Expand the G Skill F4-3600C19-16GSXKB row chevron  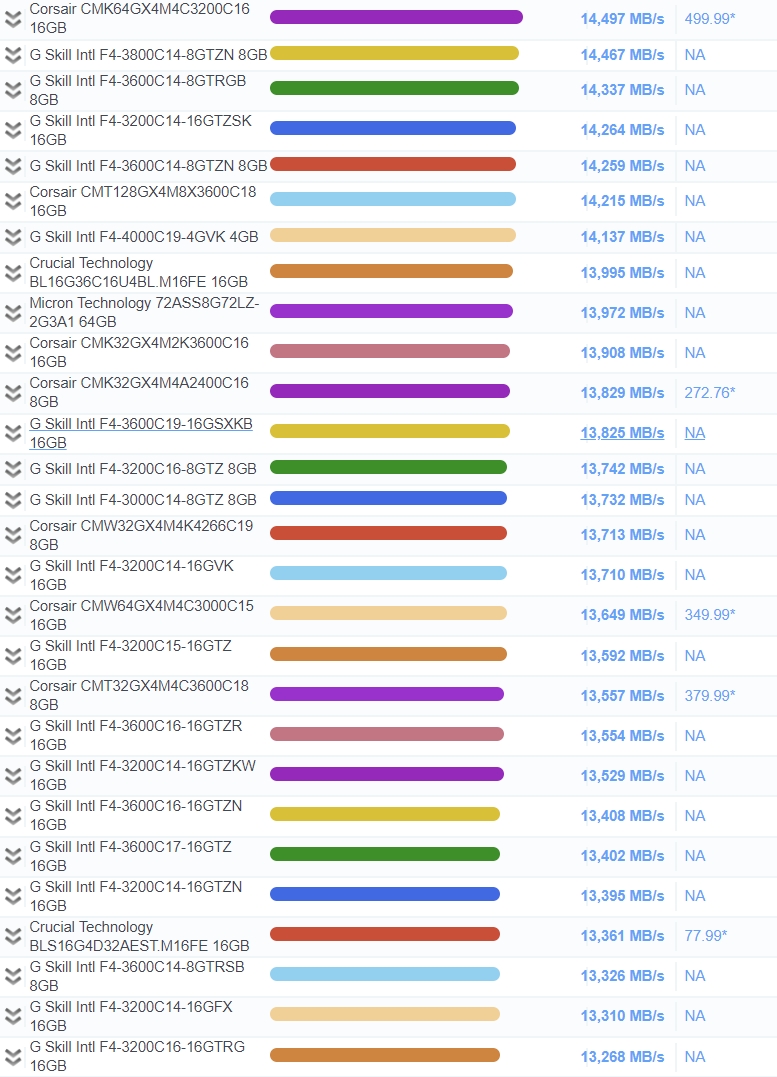[13, 433]
